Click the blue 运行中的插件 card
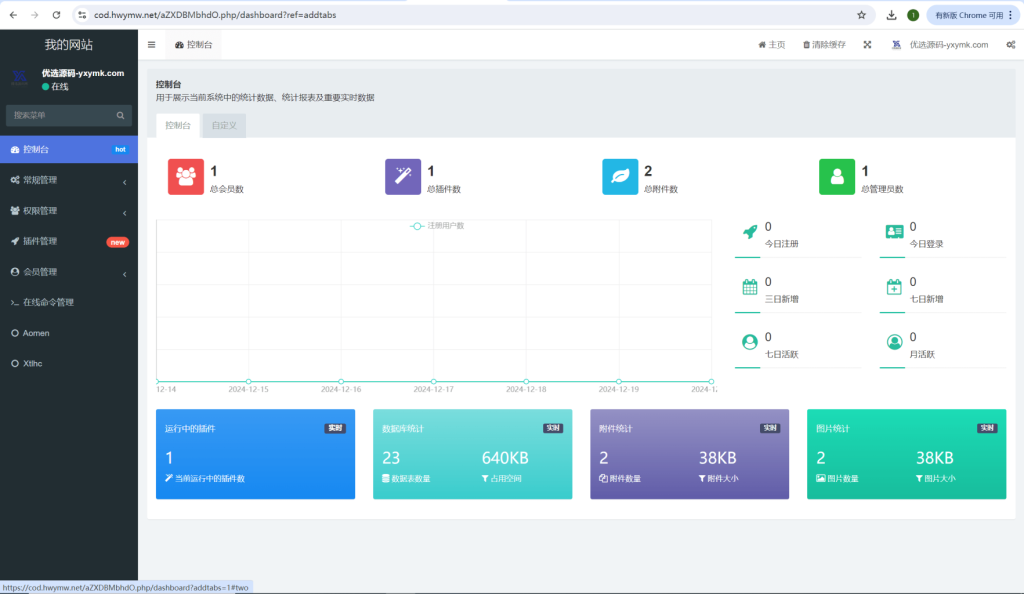Screen dimensions: 1024x594 pyautogui.click(x=255, y=454)
